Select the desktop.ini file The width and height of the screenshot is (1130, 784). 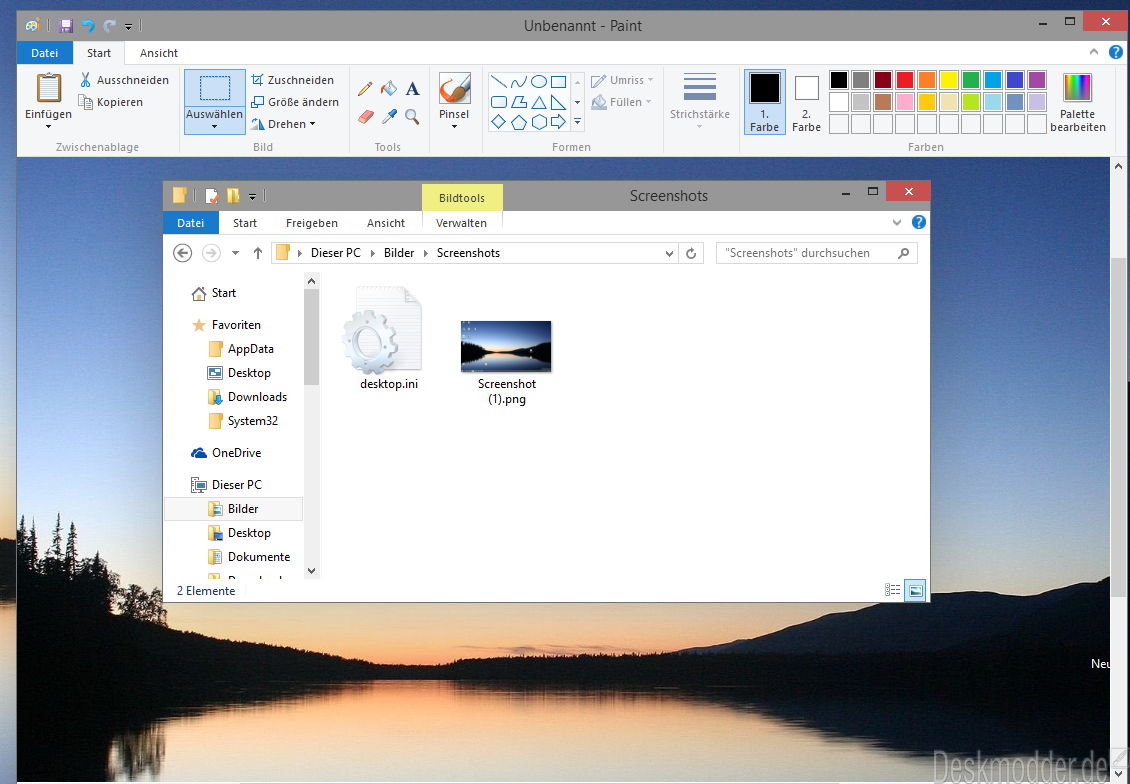point(388,339)
